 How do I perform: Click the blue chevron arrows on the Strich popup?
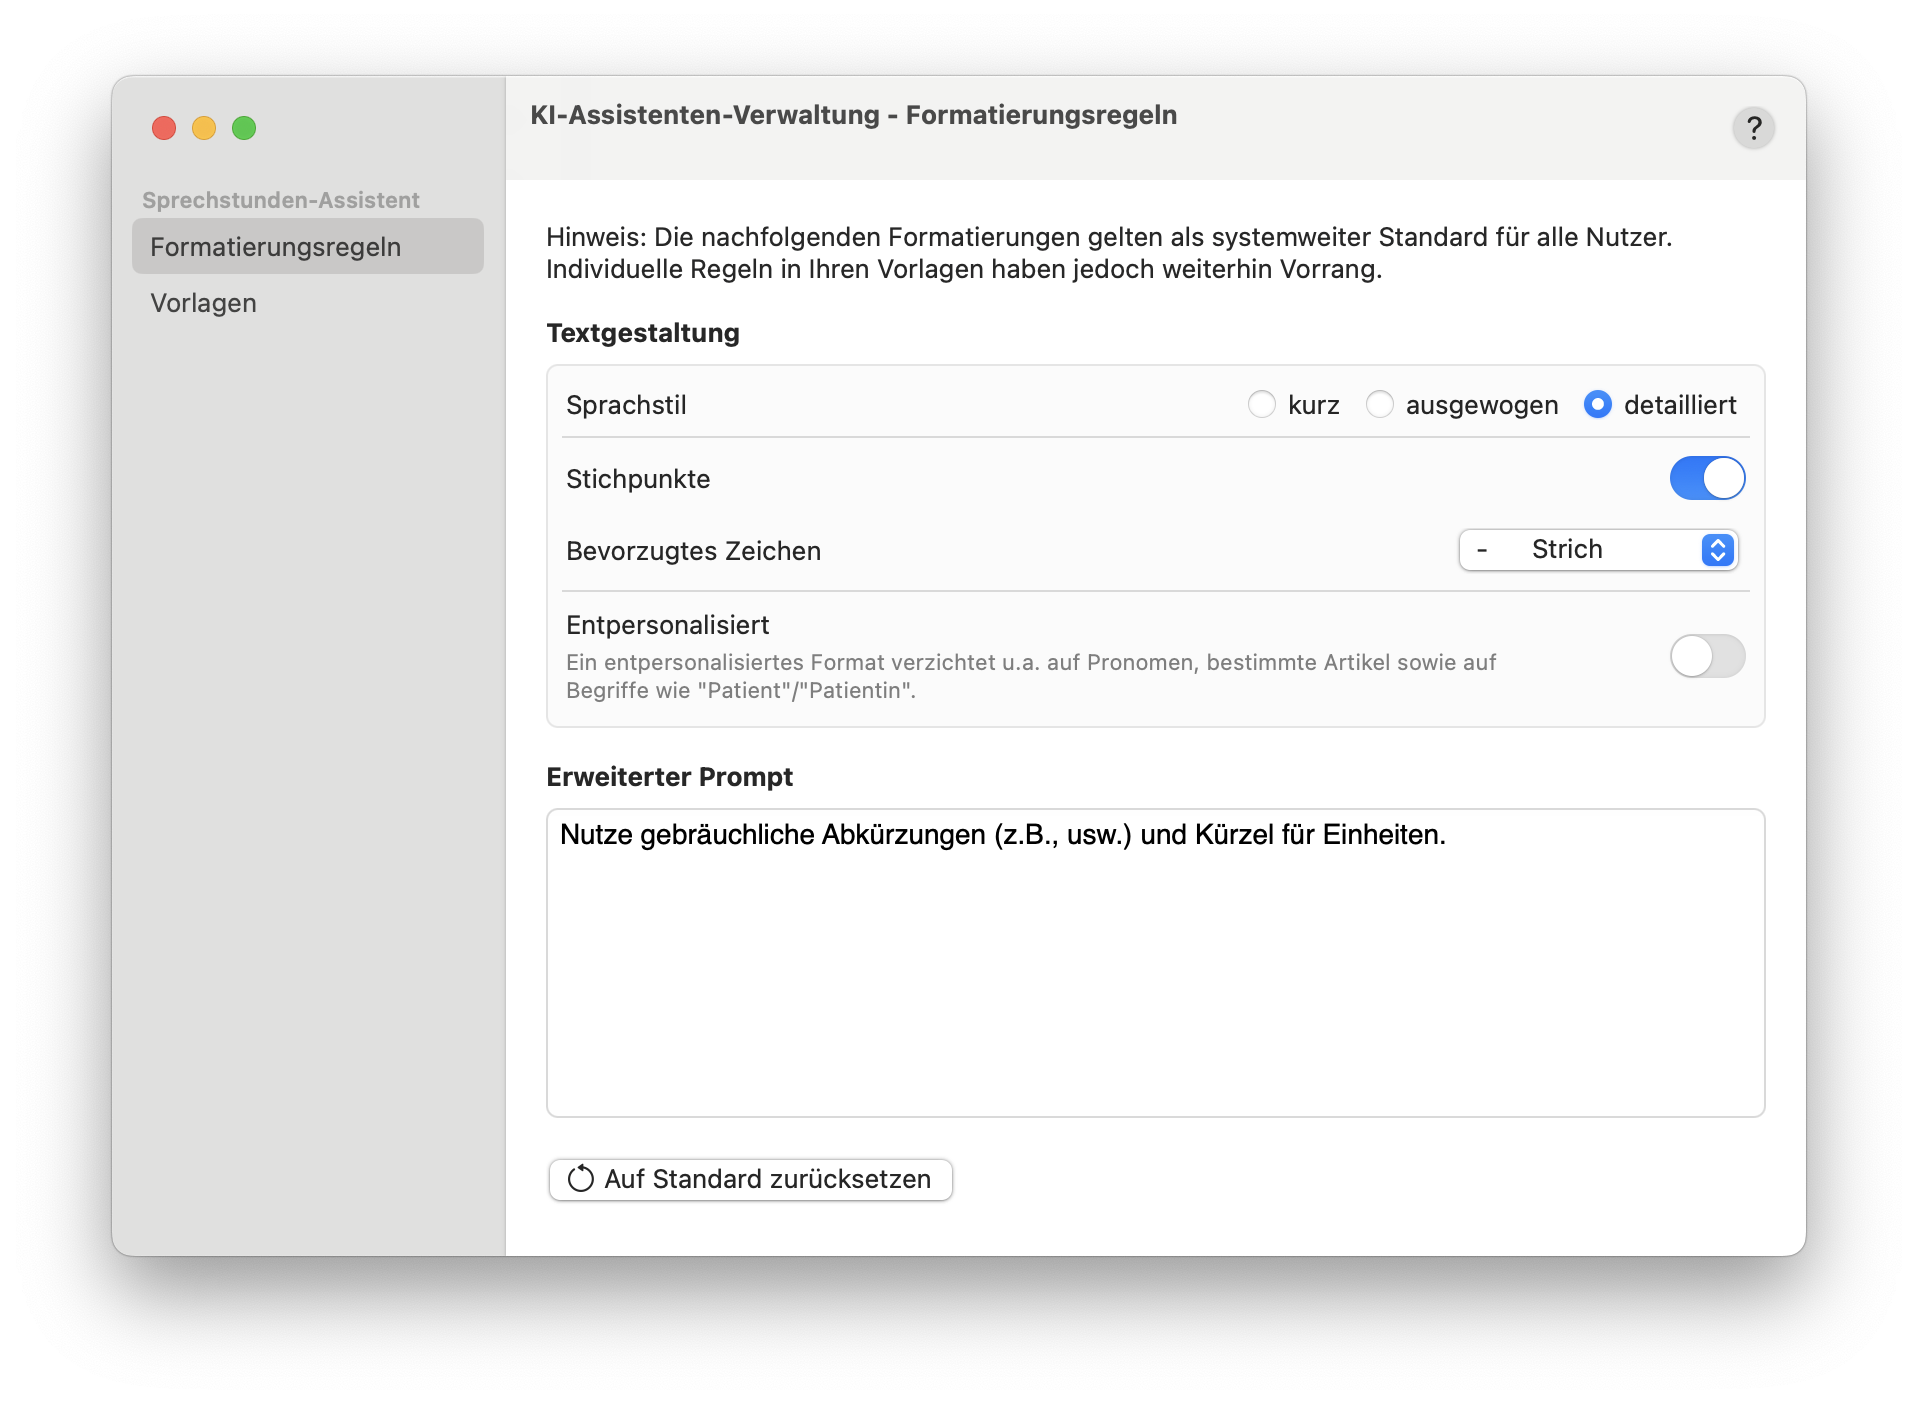pos(1717,550)
